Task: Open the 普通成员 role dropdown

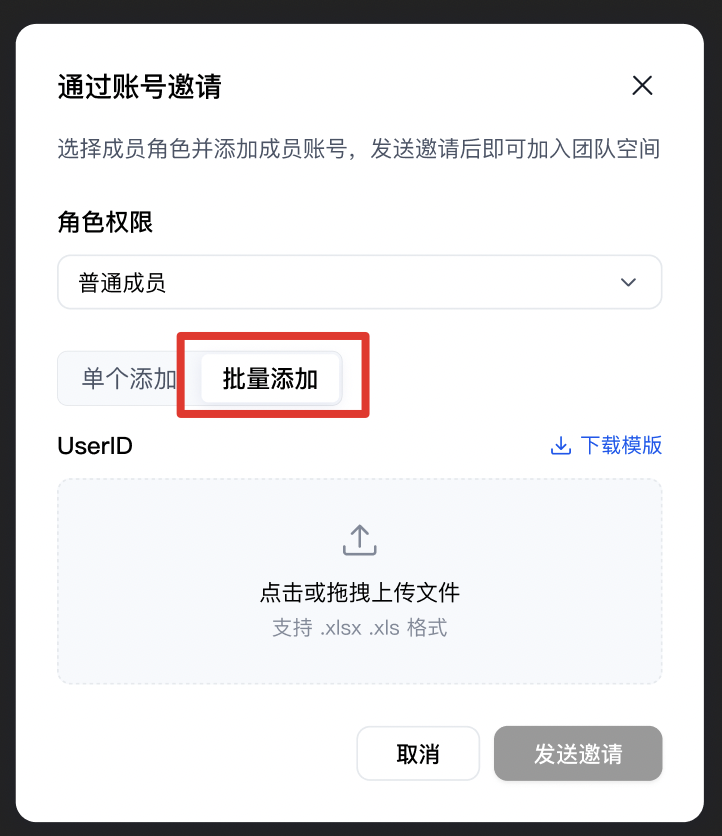Action: tap(359, 282)
